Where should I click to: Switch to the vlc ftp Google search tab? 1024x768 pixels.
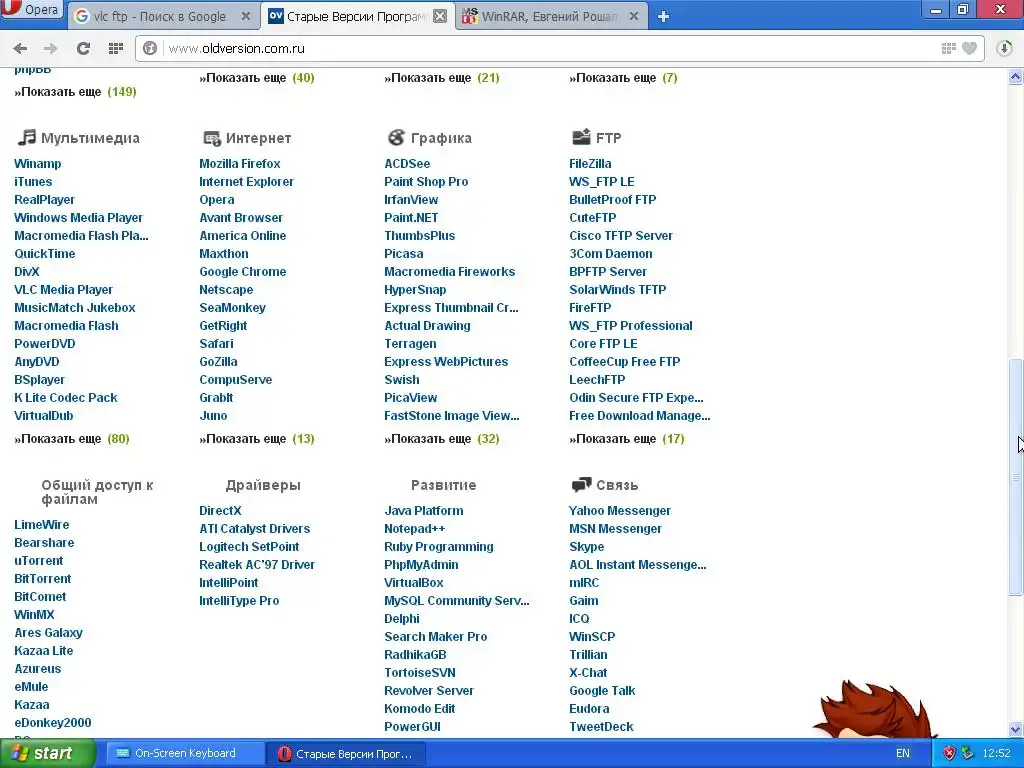(159, 16)
